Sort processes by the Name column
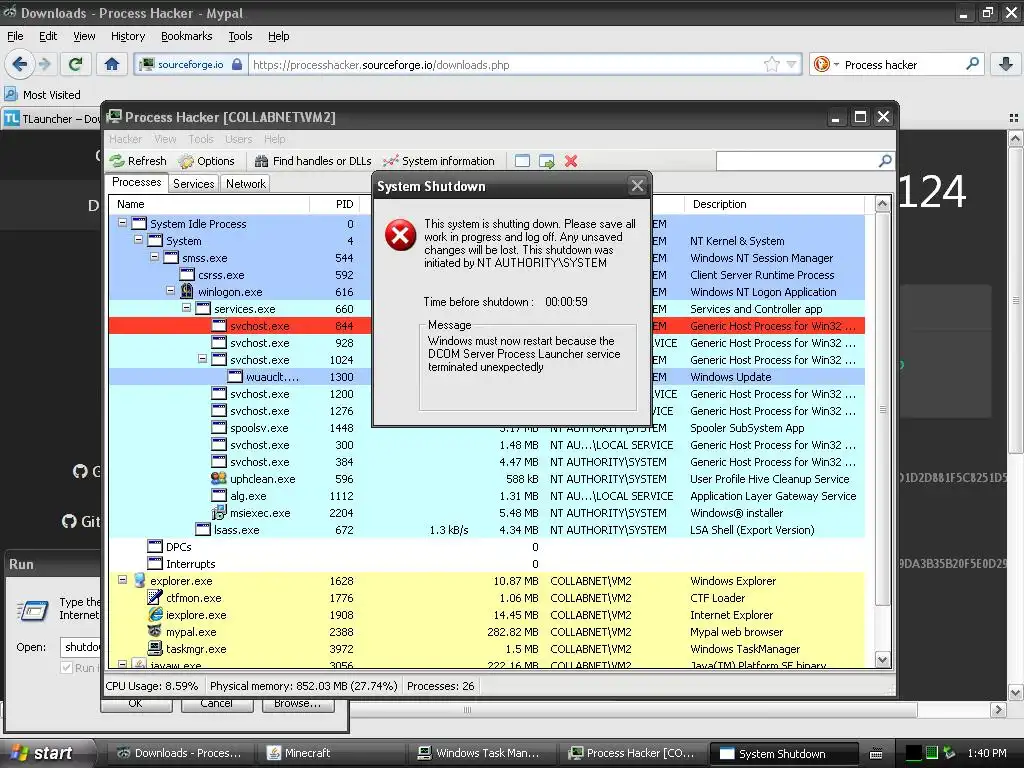This screenshot has width=1024, height=768. tap(209, 204)
